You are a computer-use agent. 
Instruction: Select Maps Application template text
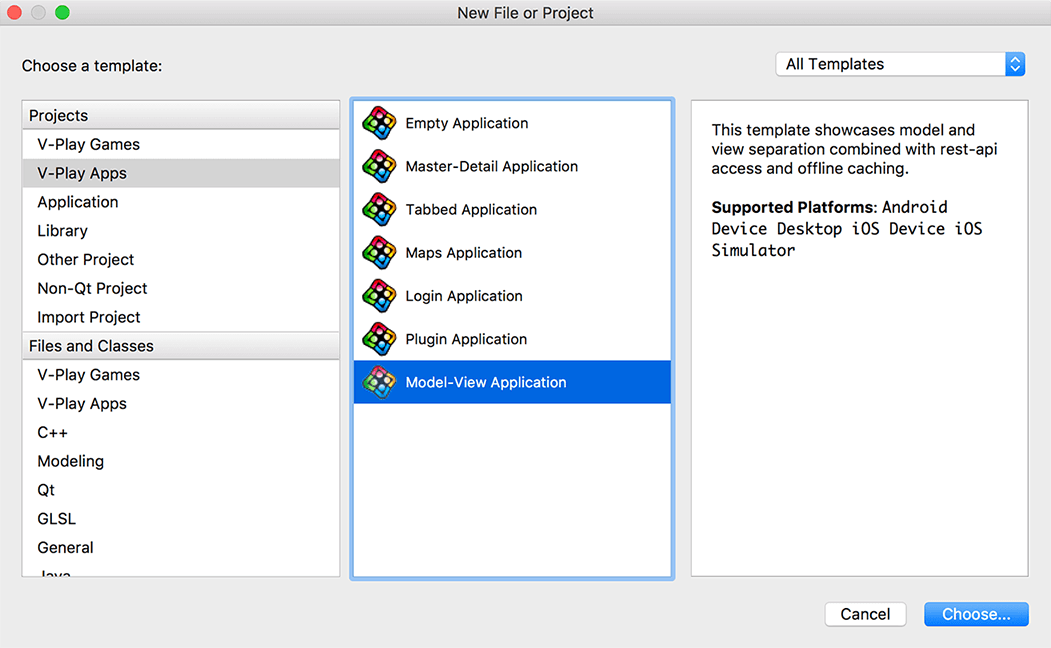[463, 253]
